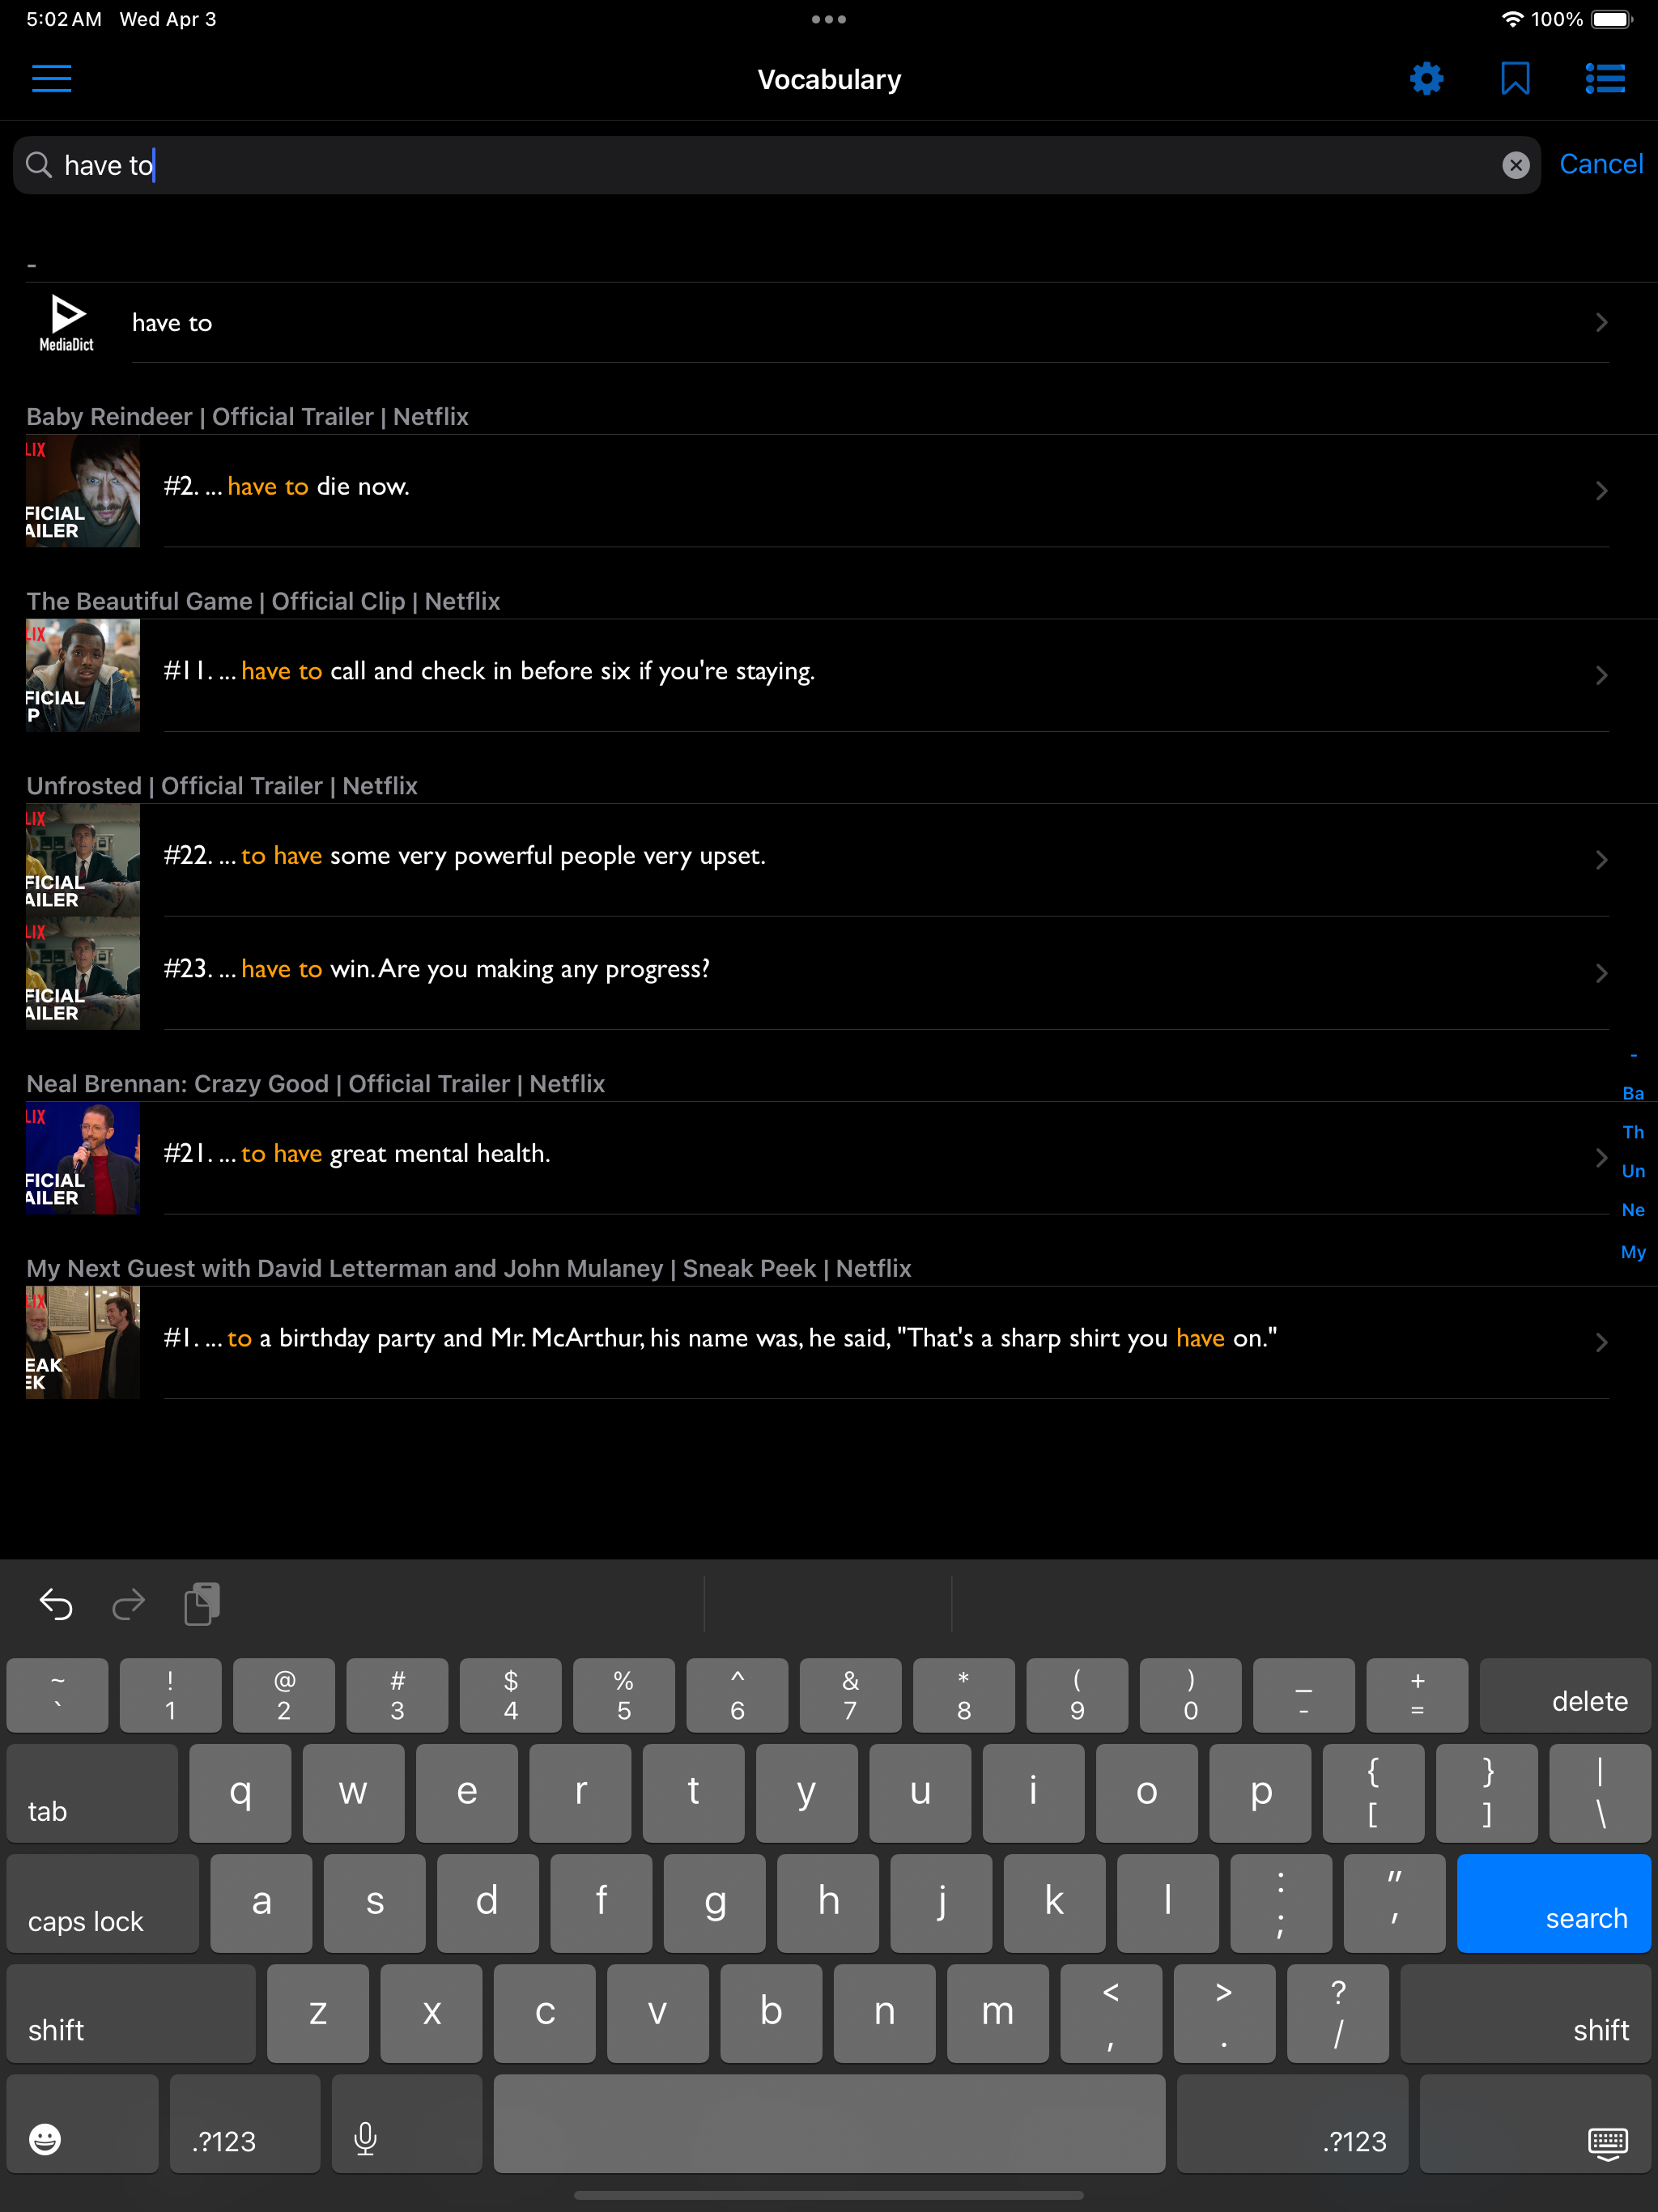Jump to 'Ne' in section index

(1633, 1210)
